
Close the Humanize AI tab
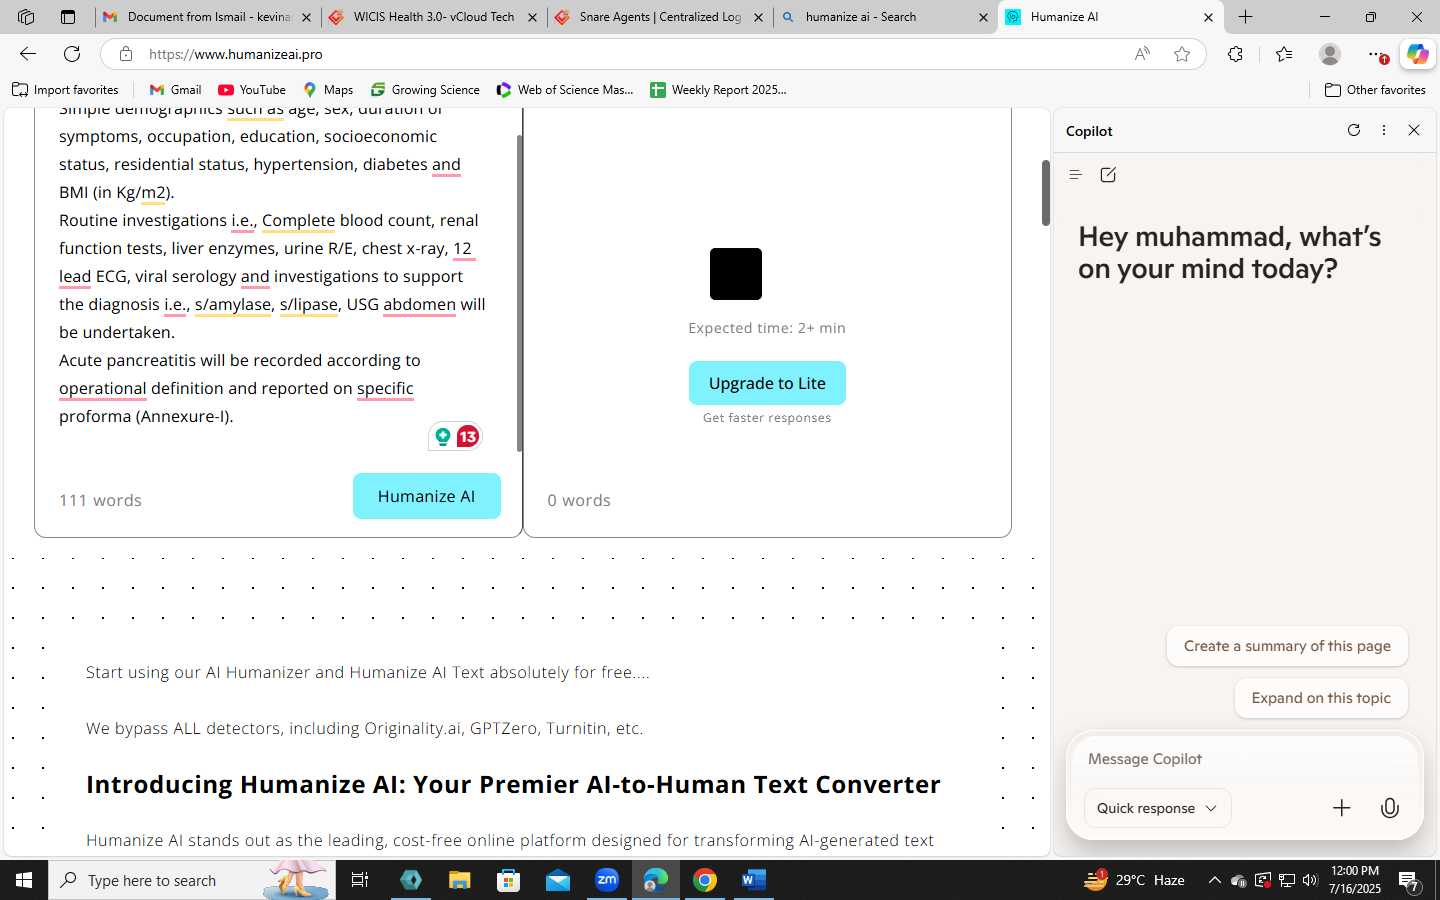point(1208,17)
